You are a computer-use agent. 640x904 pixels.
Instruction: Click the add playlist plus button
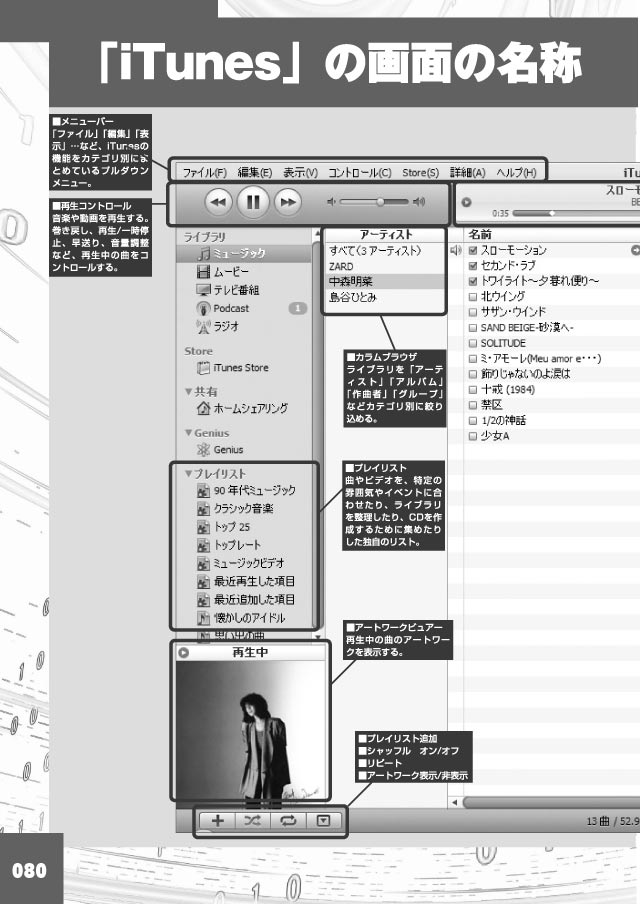pos(219,821)
